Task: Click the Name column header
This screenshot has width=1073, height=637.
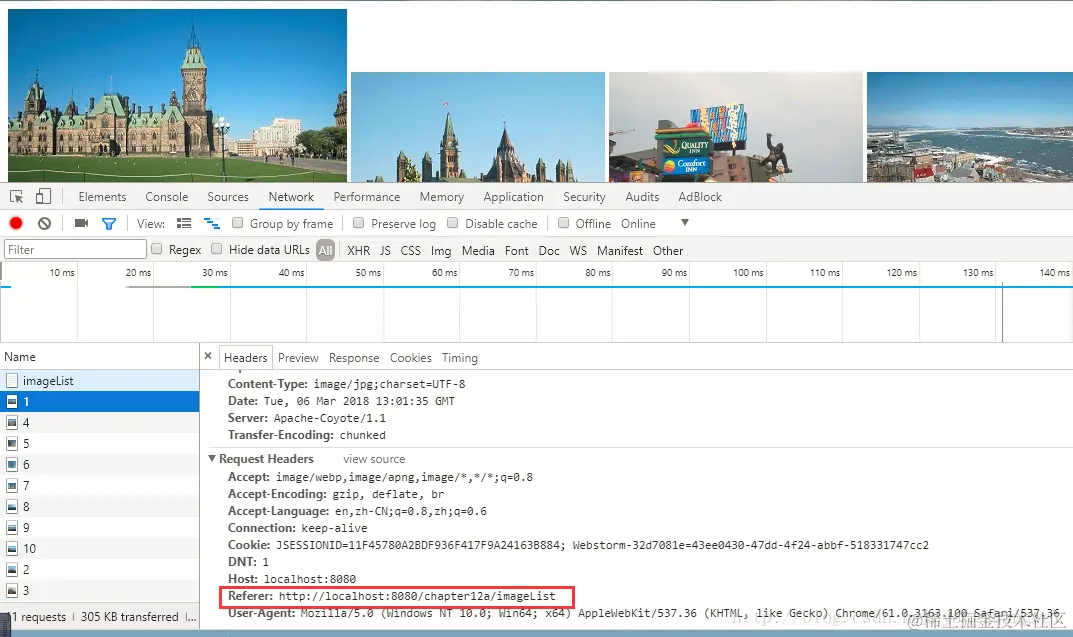Action: tap(100, 356)
